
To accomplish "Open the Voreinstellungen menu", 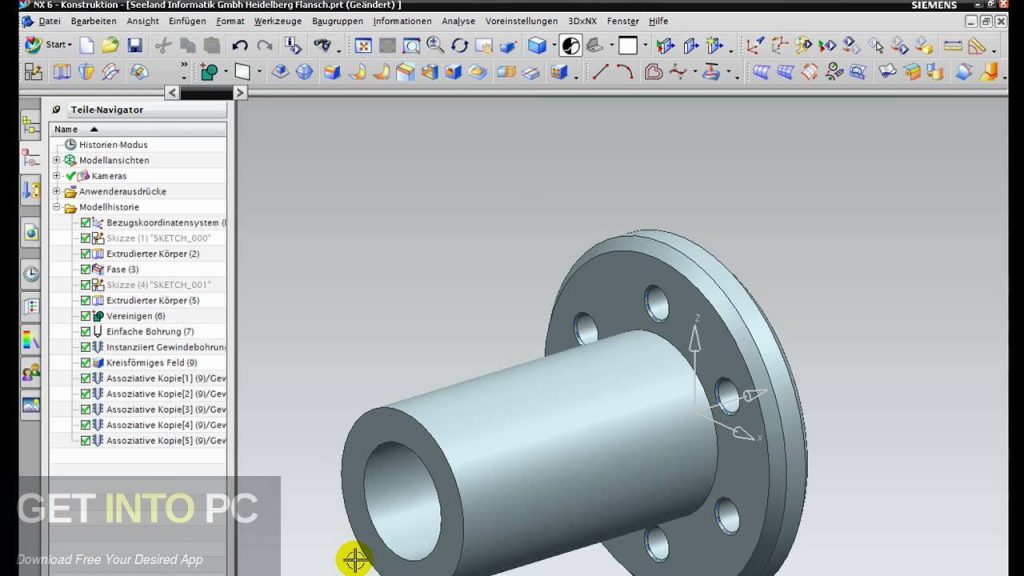I will 521,21.
